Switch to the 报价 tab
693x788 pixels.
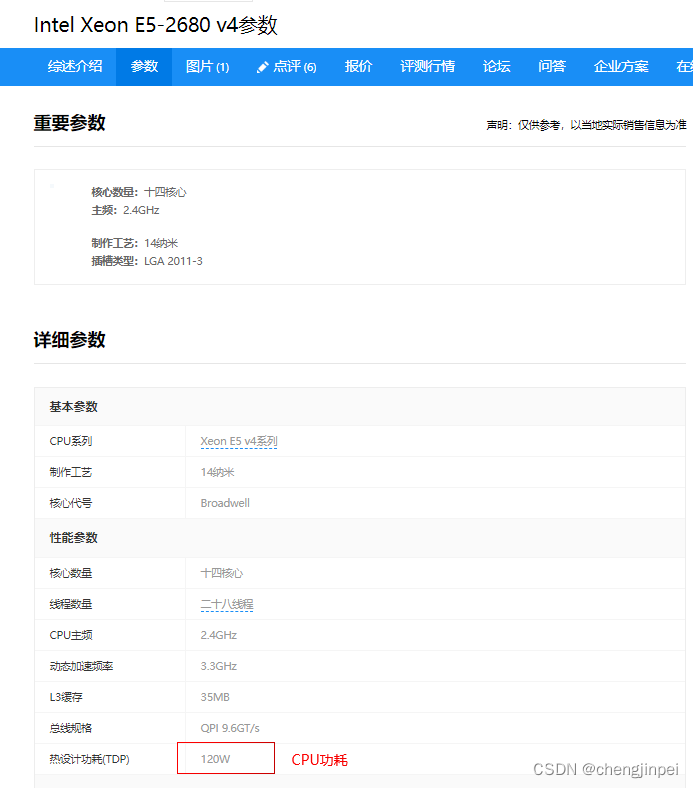(x=358, y=66)
